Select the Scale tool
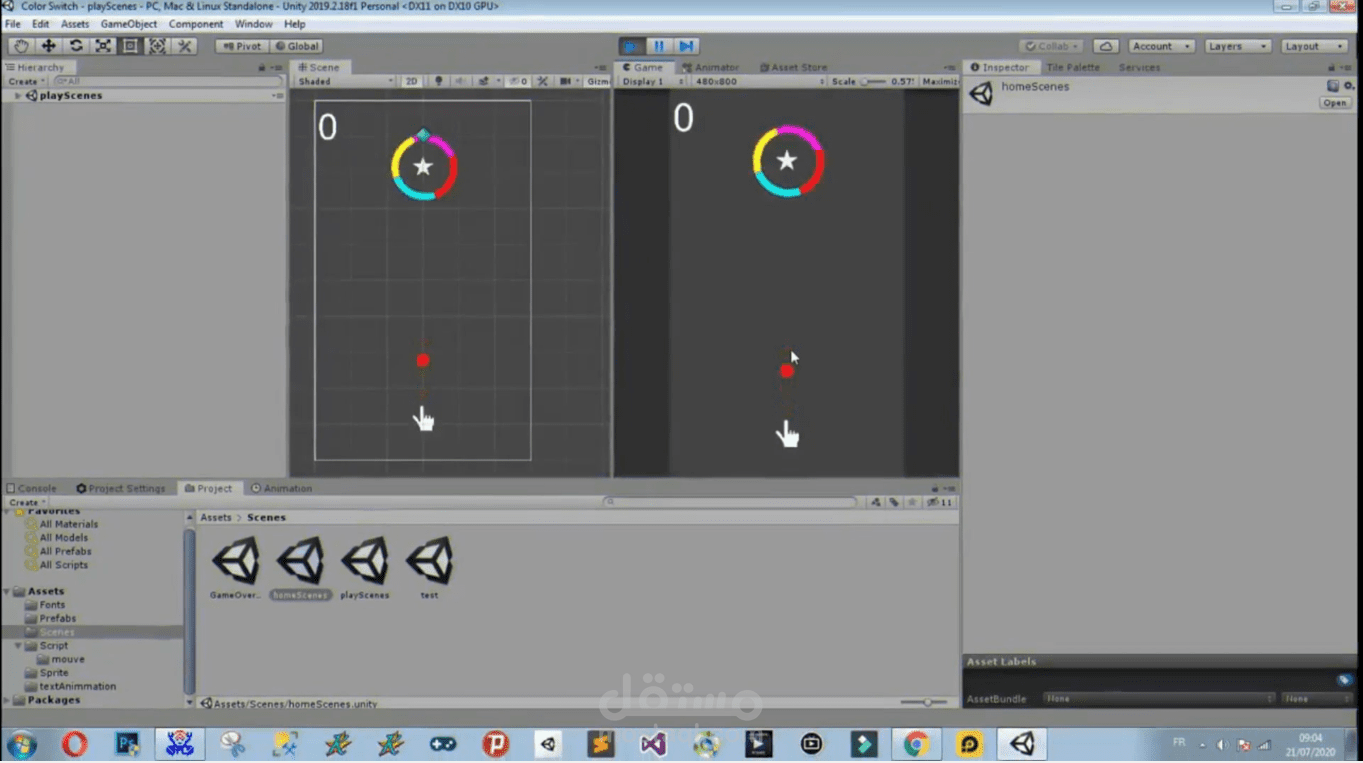 click(x=103, y=46)
